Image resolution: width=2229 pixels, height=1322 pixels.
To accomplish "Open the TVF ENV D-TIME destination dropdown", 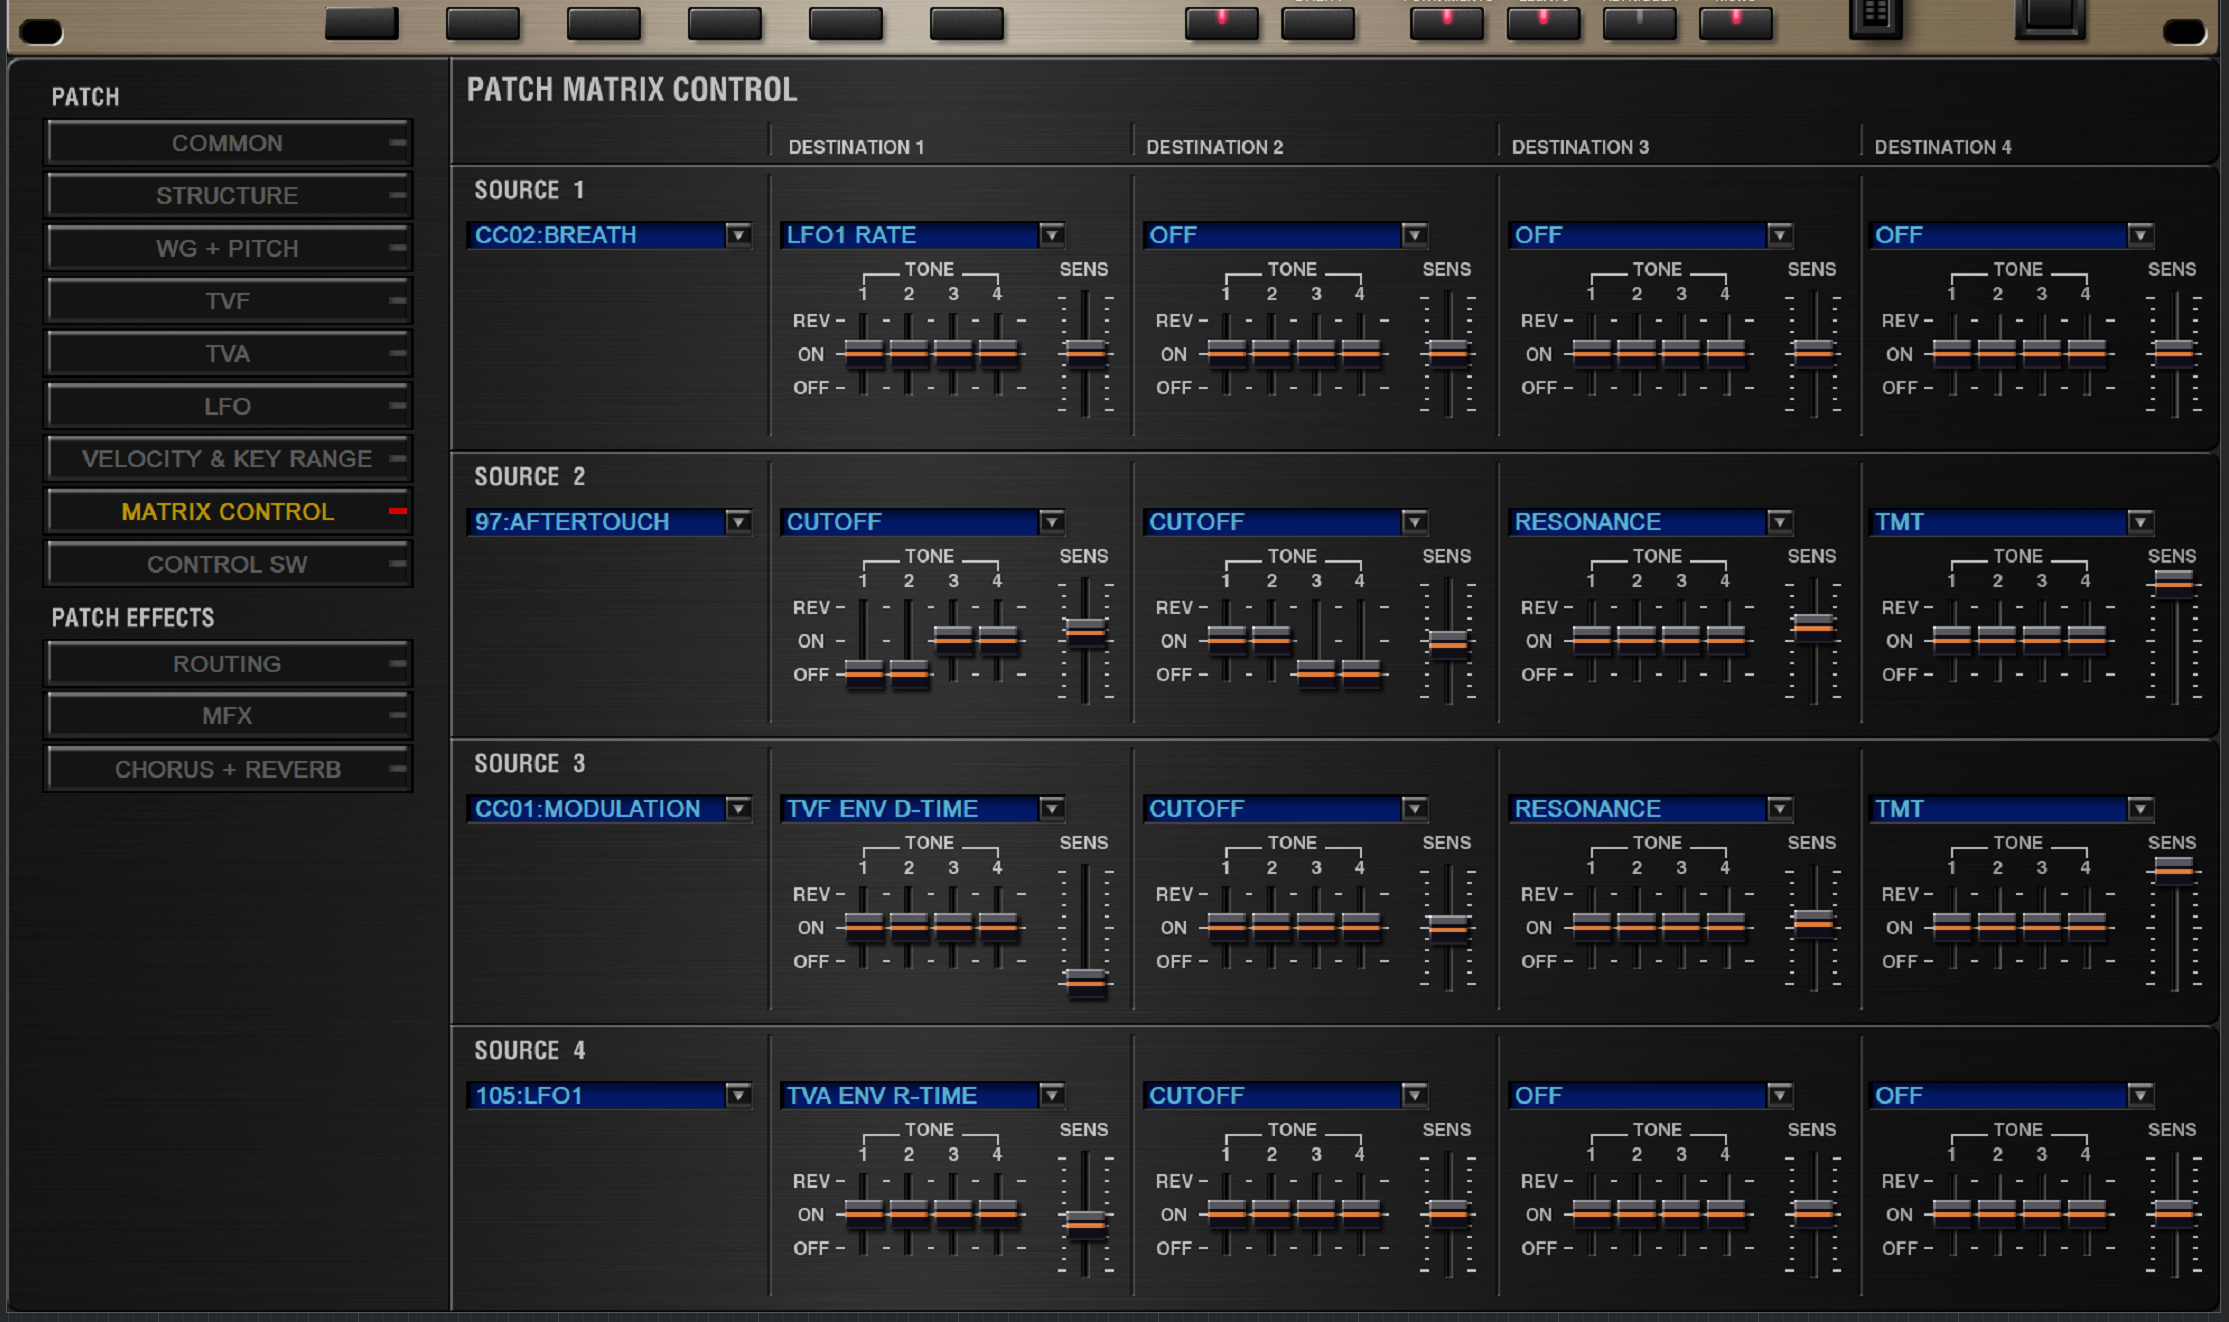I will 1051,808.
